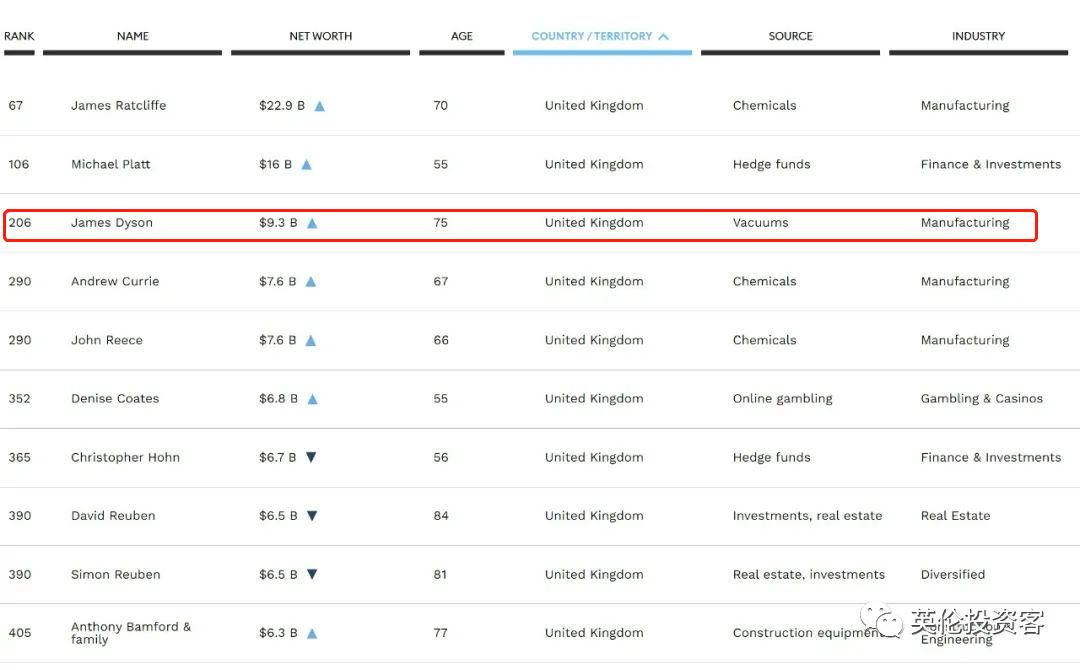Sort the list by Name header

pyautogui.click(x=132, y=37)
